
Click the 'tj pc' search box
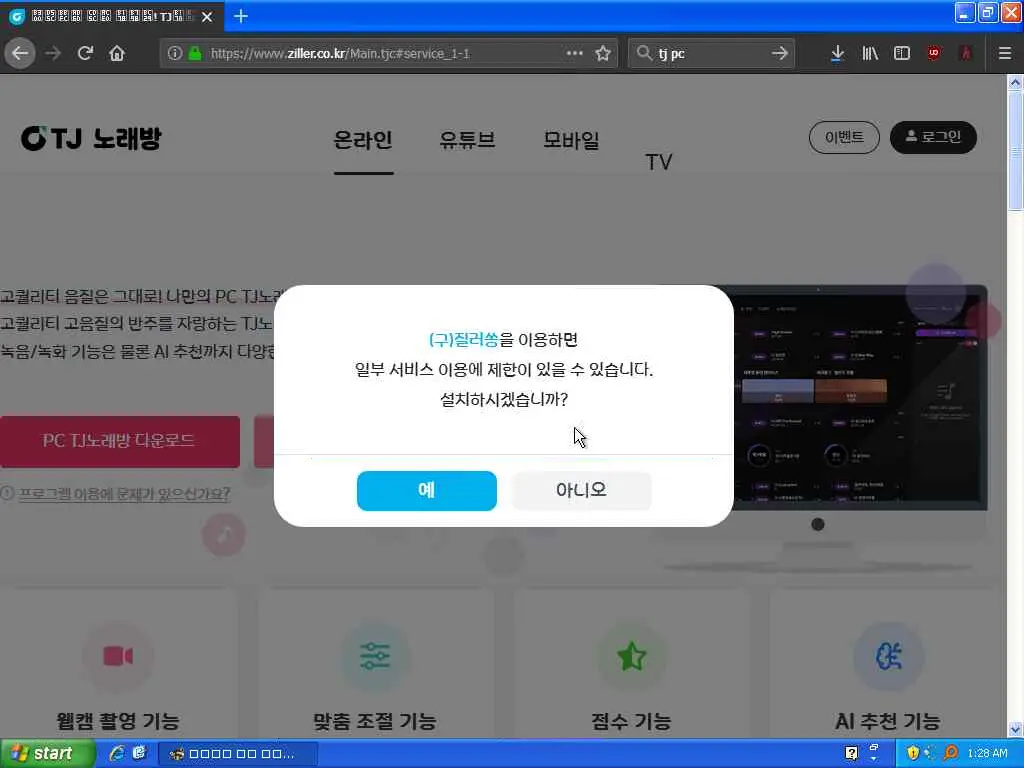pyautogui.click(x=712, y=53)
